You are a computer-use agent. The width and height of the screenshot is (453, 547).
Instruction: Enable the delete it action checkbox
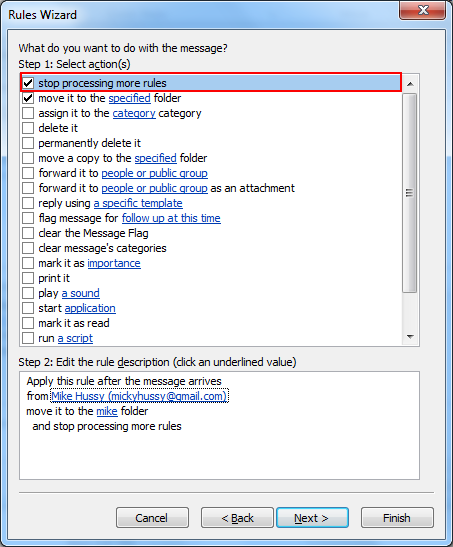[x=28, y=128]
